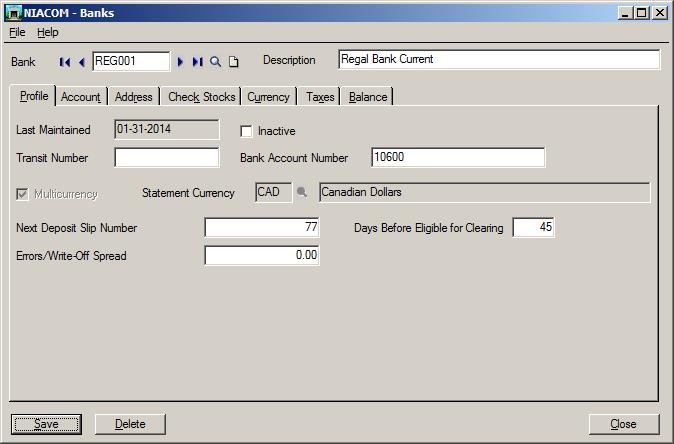Save the bank record
This screenshot has height=444, width=674.
pyautogui.click(x=46, y=424)
